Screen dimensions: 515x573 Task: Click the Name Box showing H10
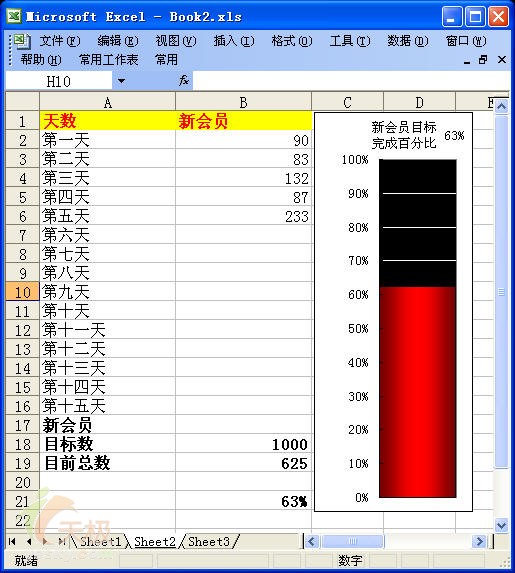(58, 81)
